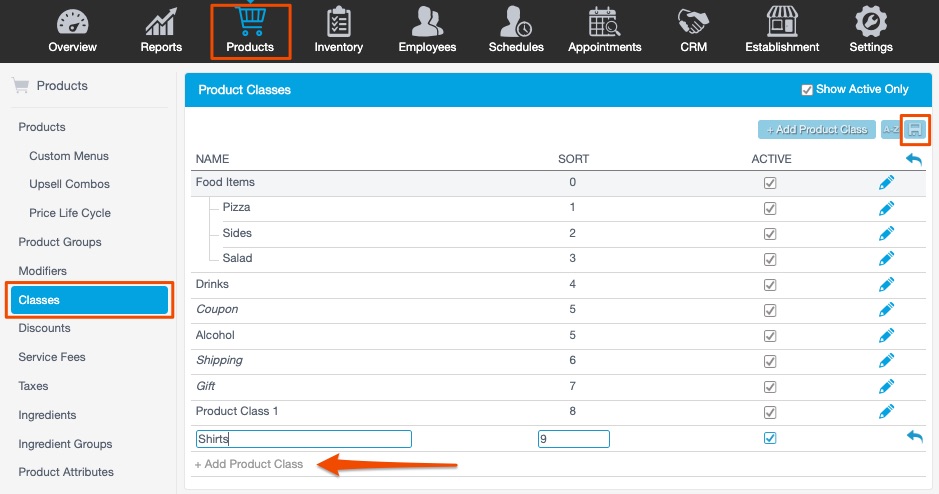This screenshot has width=939, height=494.
Task: Open Modifiers from sidebar menu
Action: pos(42,271)
